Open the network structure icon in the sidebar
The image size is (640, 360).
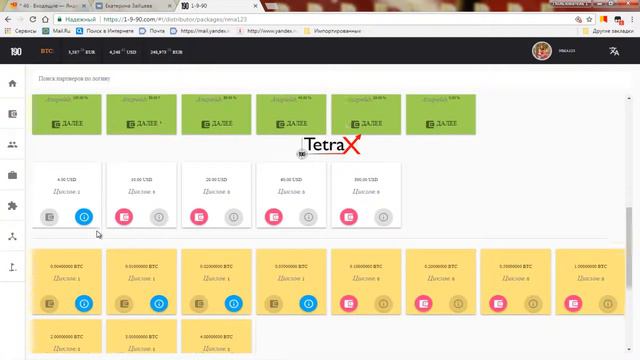pyautogui.click(x=13, y=236)
